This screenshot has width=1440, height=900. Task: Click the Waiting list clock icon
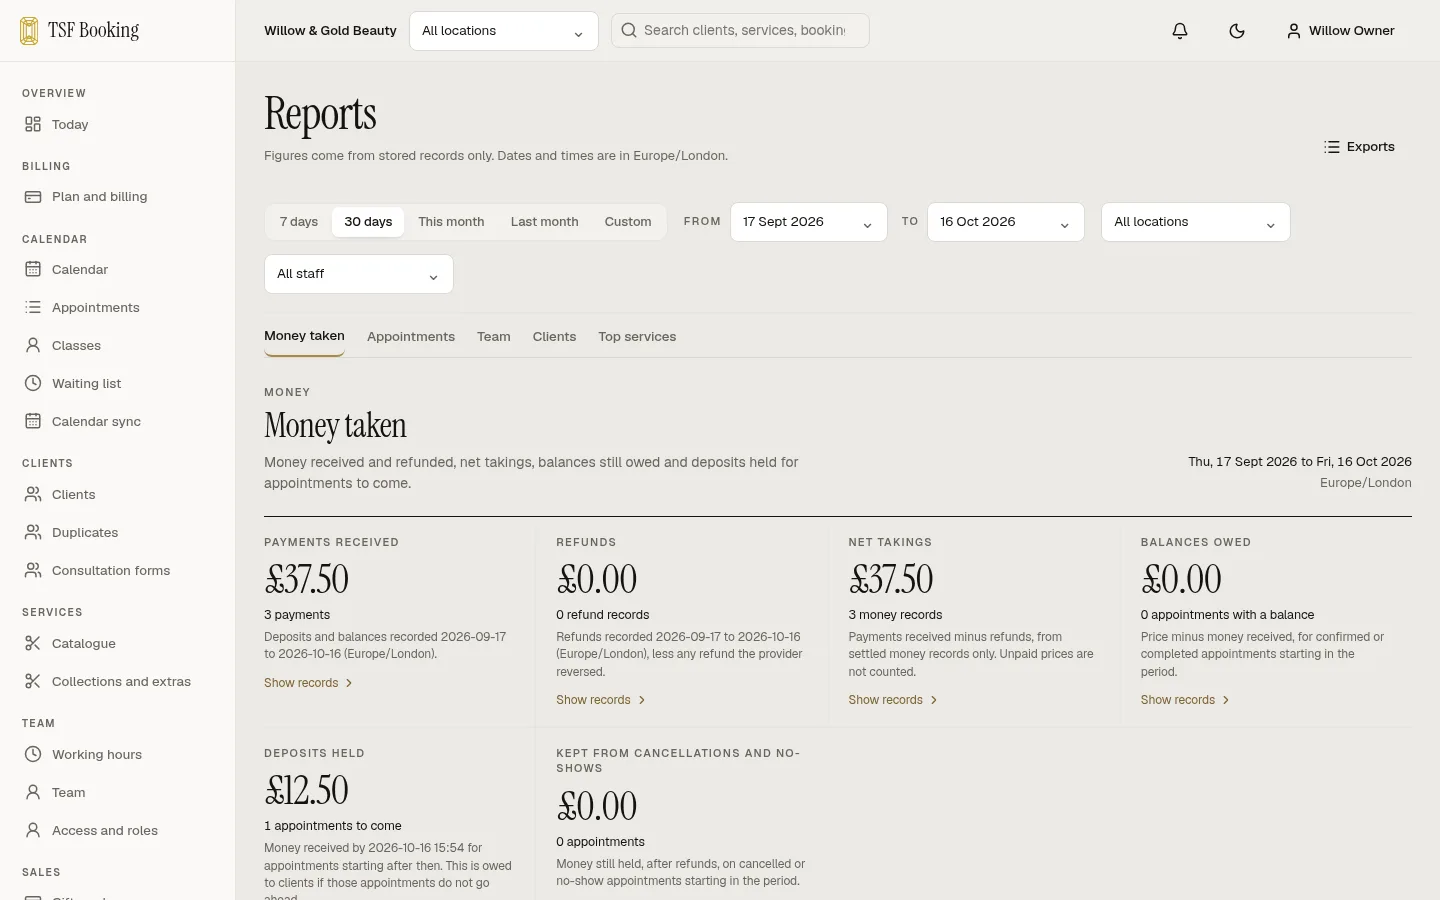(x=33, y=384)
